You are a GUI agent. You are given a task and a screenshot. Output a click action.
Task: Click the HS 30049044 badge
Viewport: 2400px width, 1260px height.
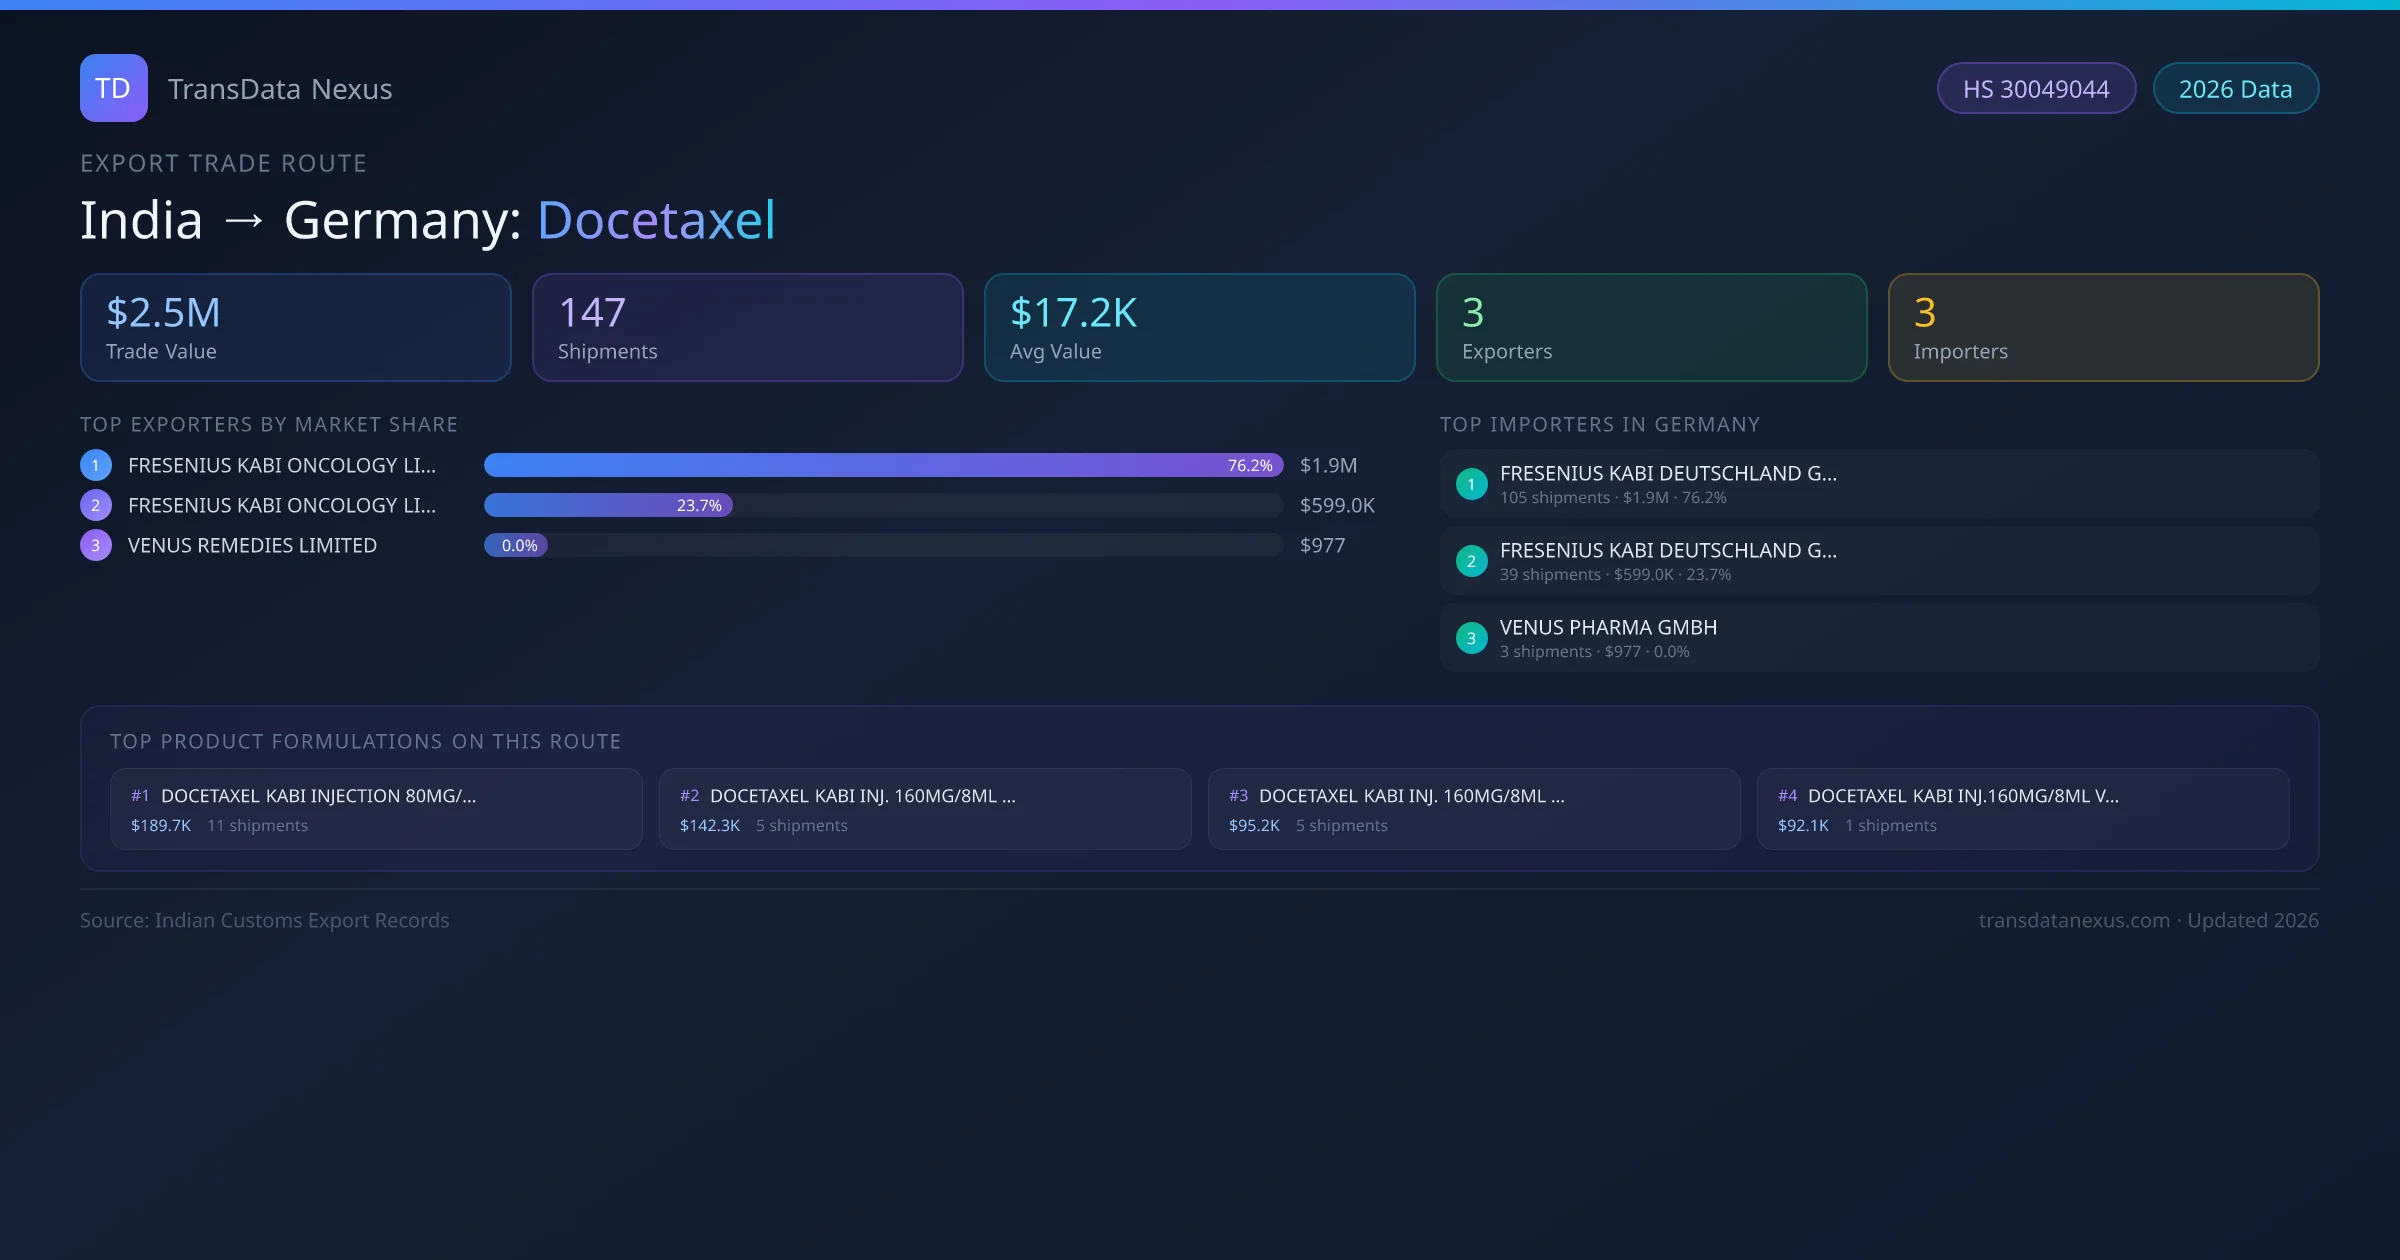pos(2035,89)
